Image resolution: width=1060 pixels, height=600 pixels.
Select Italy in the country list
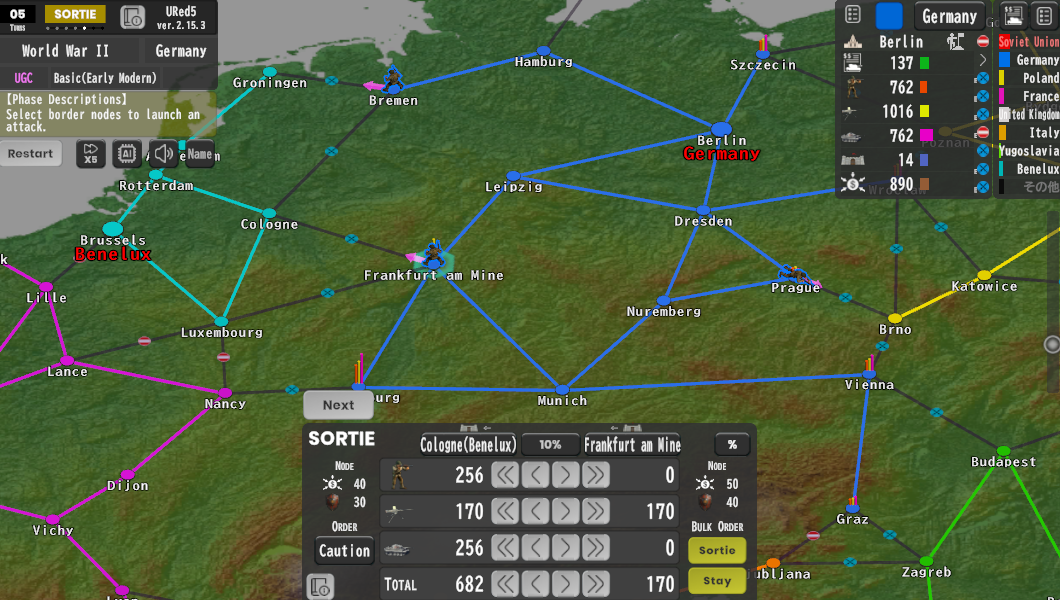pos(1029,132)
